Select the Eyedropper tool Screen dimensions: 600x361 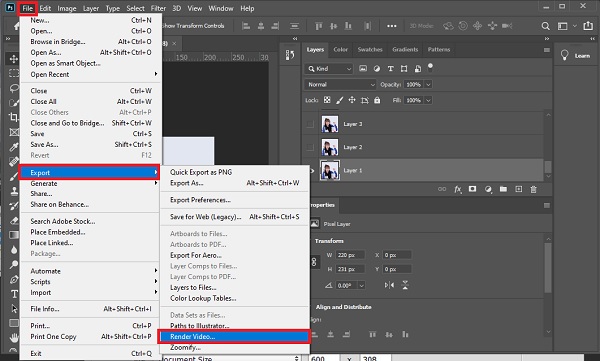14,147
